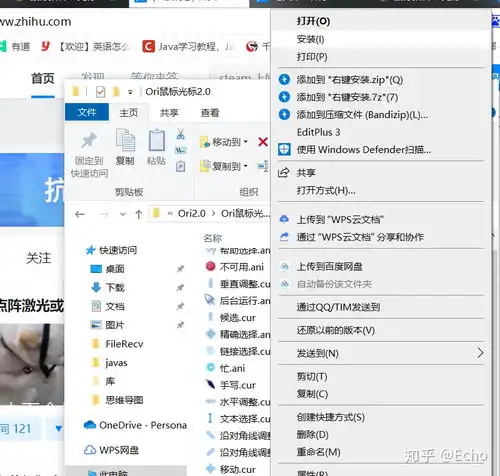This screenshot has height=476, width=500.
Task: Select 复制(C) in context menu
Action: (312, 394)
